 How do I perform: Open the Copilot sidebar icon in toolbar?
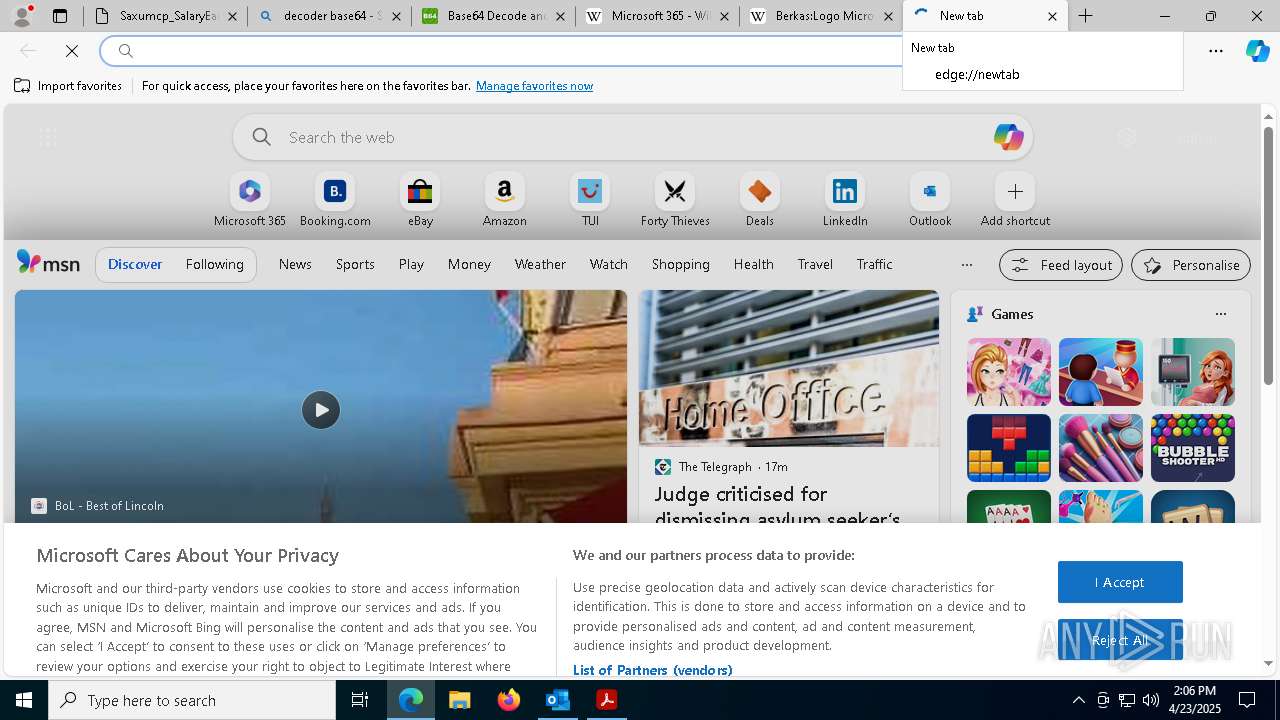click(x=1257, y=51)
